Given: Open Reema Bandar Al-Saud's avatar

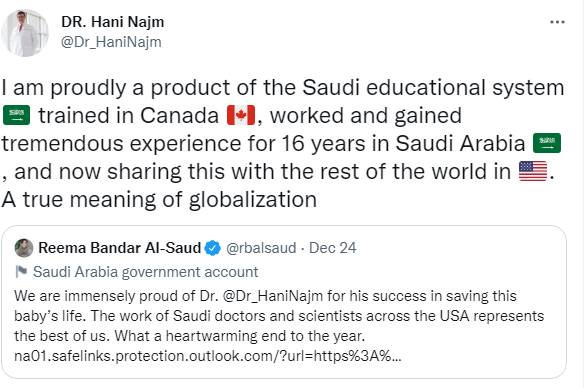Looking at the screenshot, I should (x=24, y=248).
